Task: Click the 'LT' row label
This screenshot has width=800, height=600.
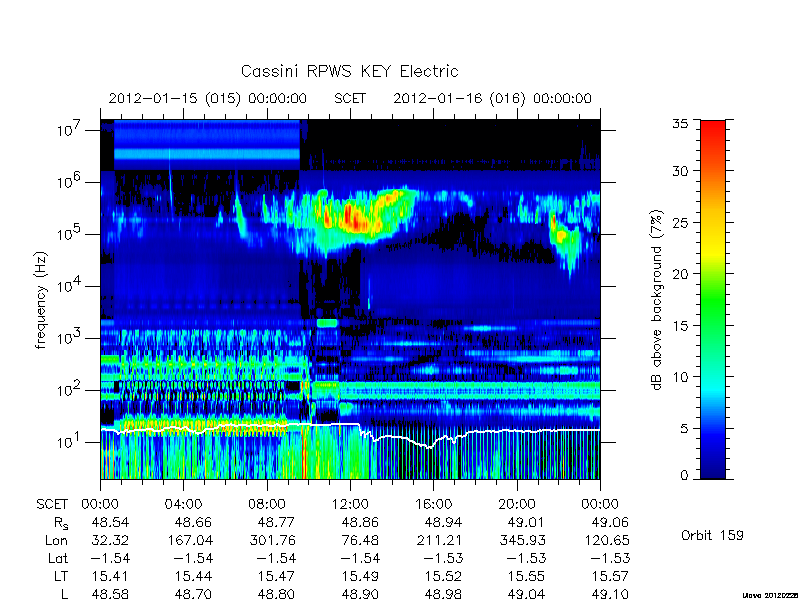Action: pos(61,576)
